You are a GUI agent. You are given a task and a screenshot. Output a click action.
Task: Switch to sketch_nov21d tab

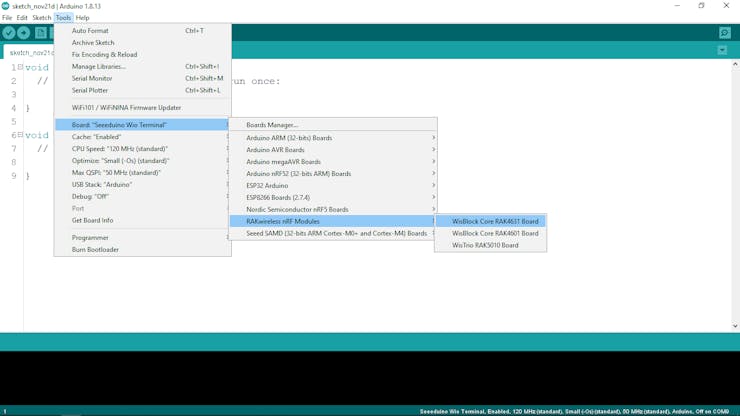29,52
